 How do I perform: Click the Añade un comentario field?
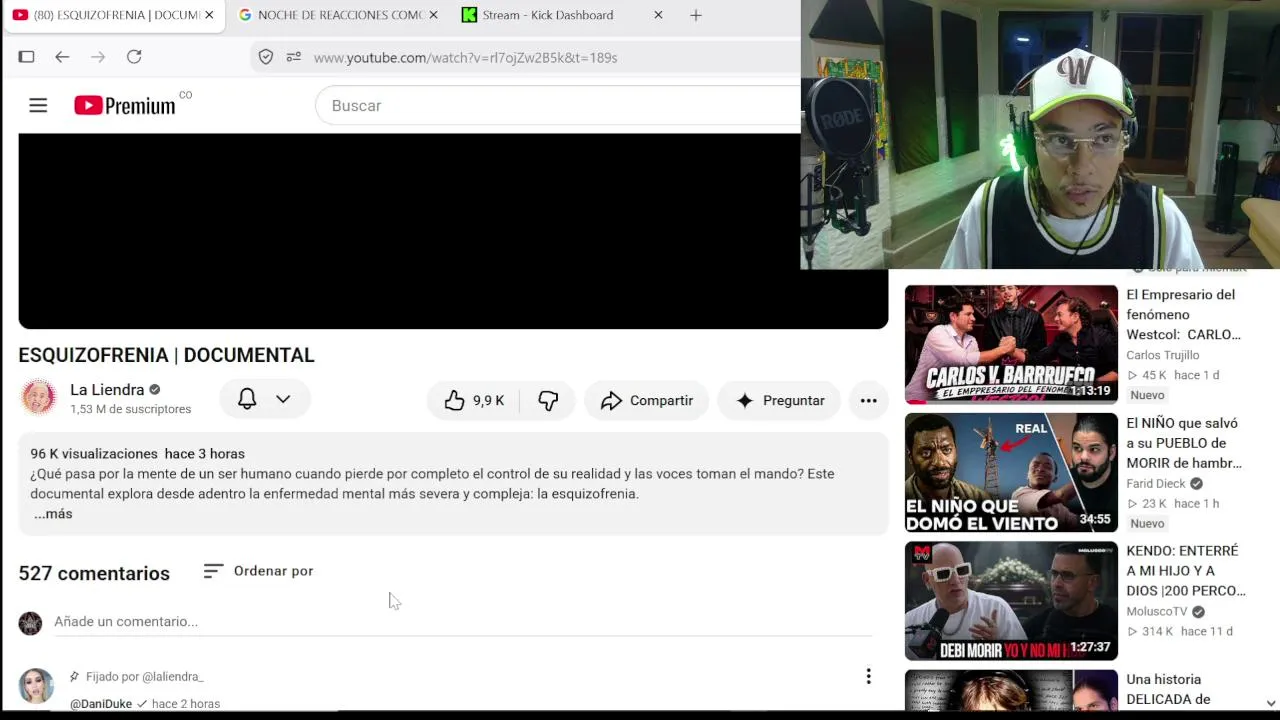tap(463, 622)
